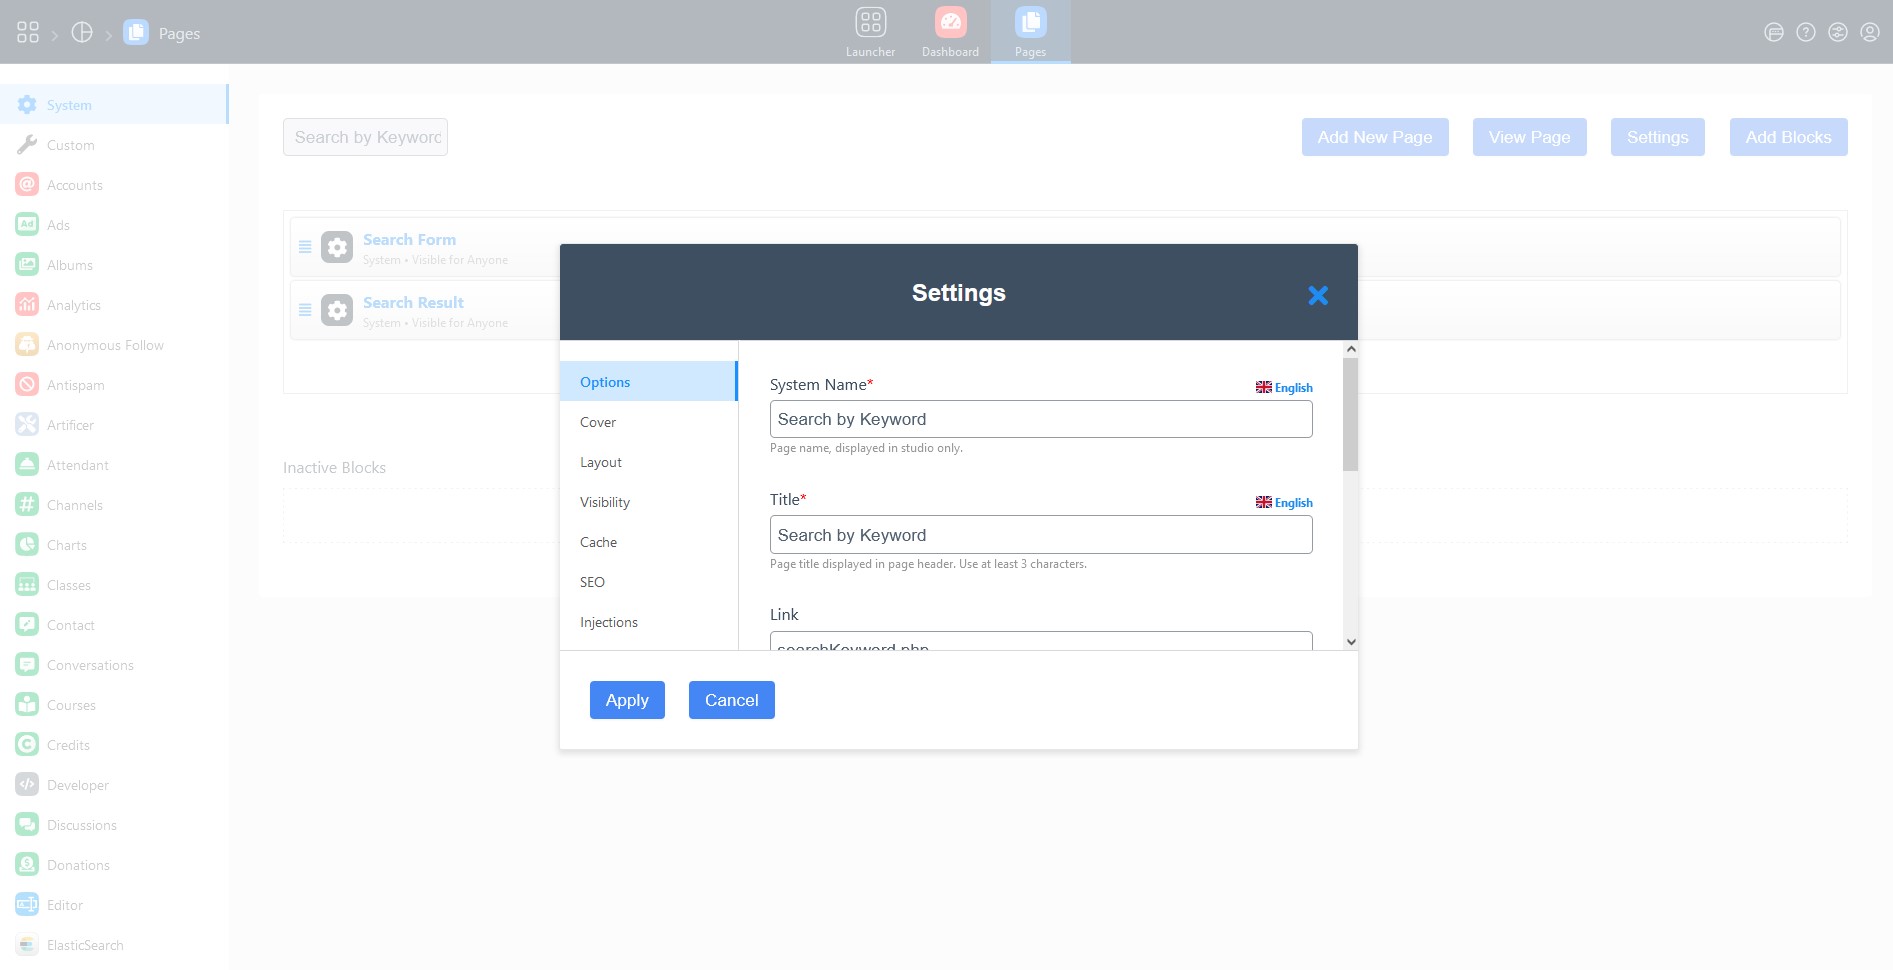Viewport: 1893px width, 970px height.
Task: Open the SEO settings tab
Action: pyautogui.click(x=592, y=582)
